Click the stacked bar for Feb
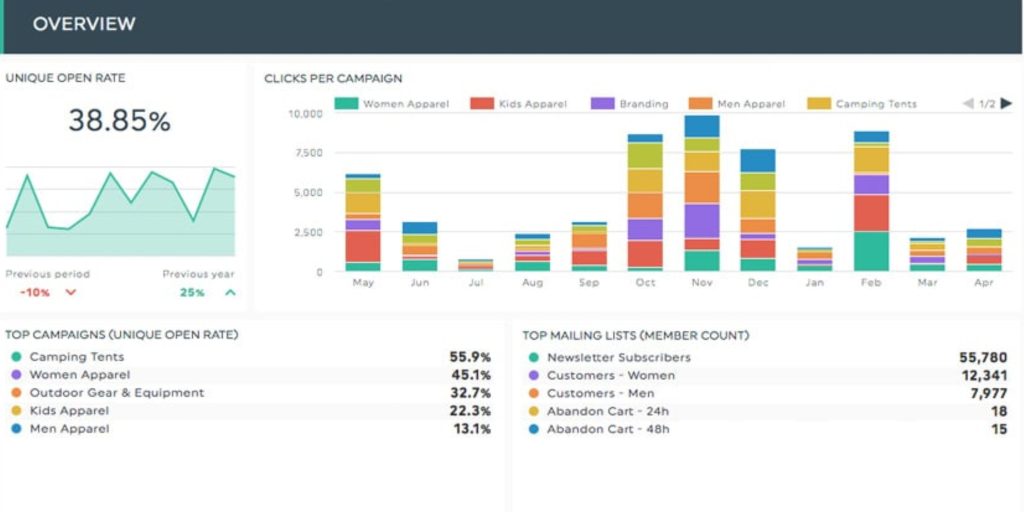This screenshot has height=512, width=1024. (871, 201)
